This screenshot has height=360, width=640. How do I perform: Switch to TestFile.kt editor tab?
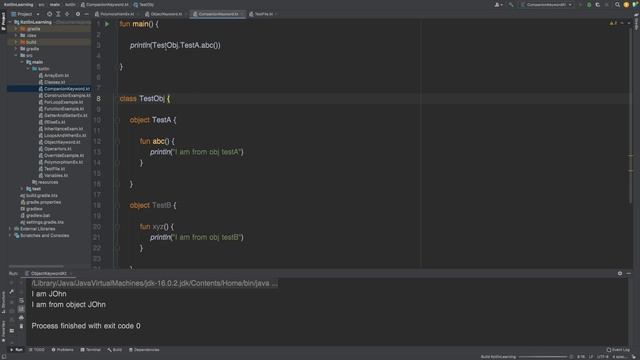tap(263, 14)
